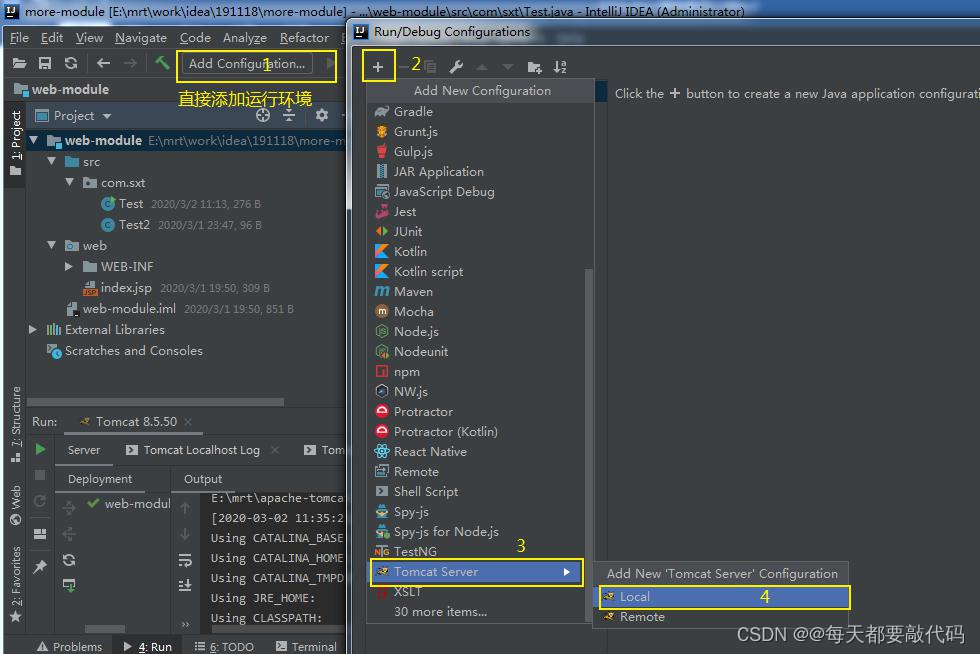Close the Tomcat 8.5.50 run tab
This screenshot has width=980, height=654.
click(x=188, y=421)
